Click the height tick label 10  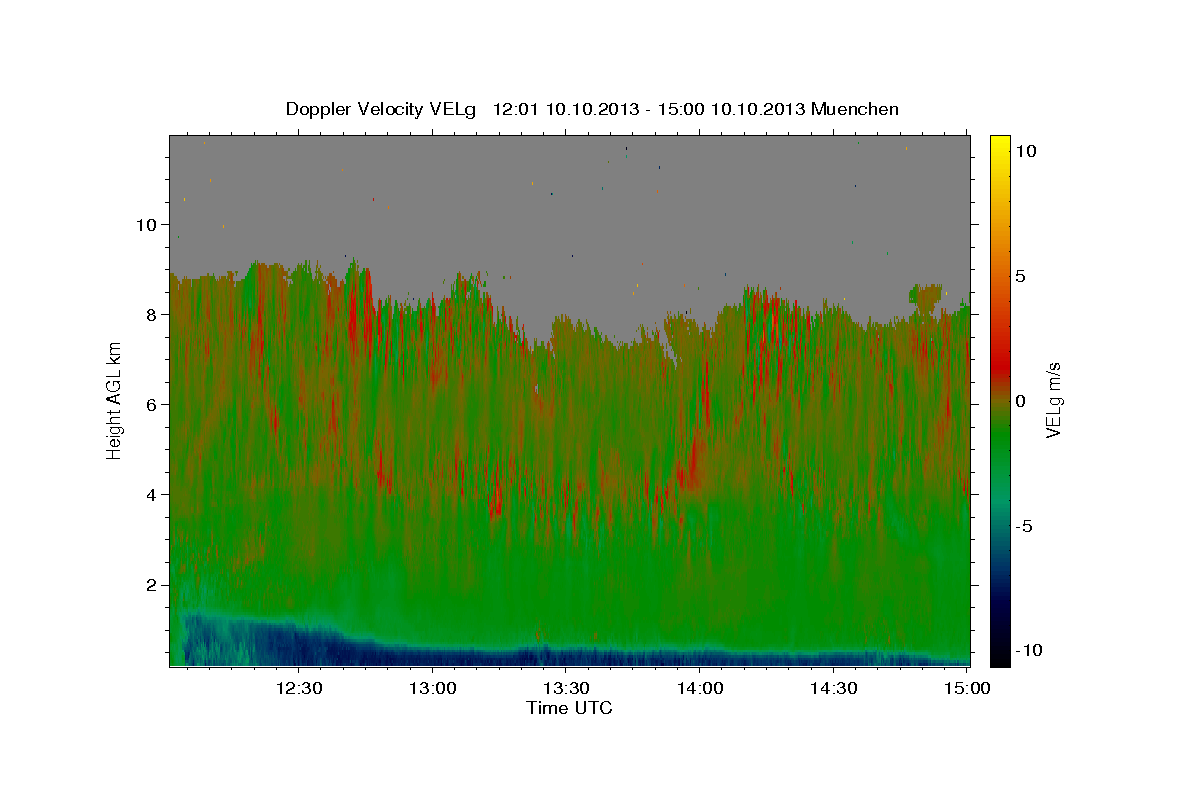(x=145, y=225)
